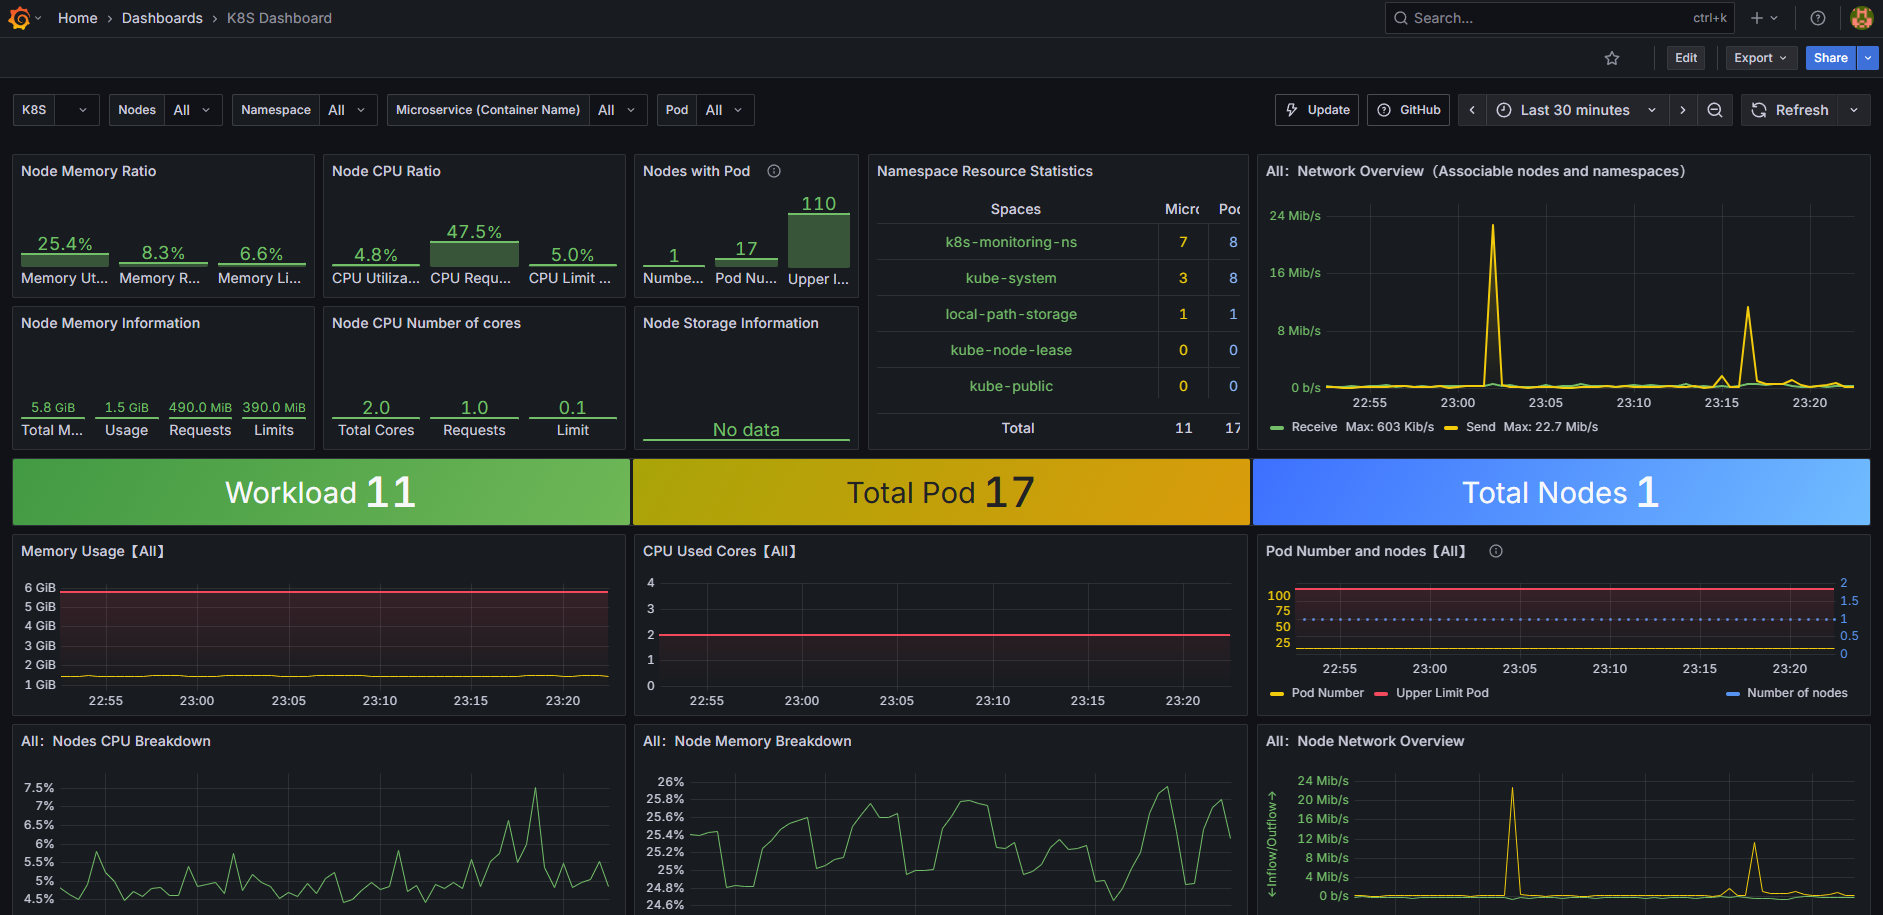
Task: Open the Export dropdown menu
Action: click(1760, 58)
